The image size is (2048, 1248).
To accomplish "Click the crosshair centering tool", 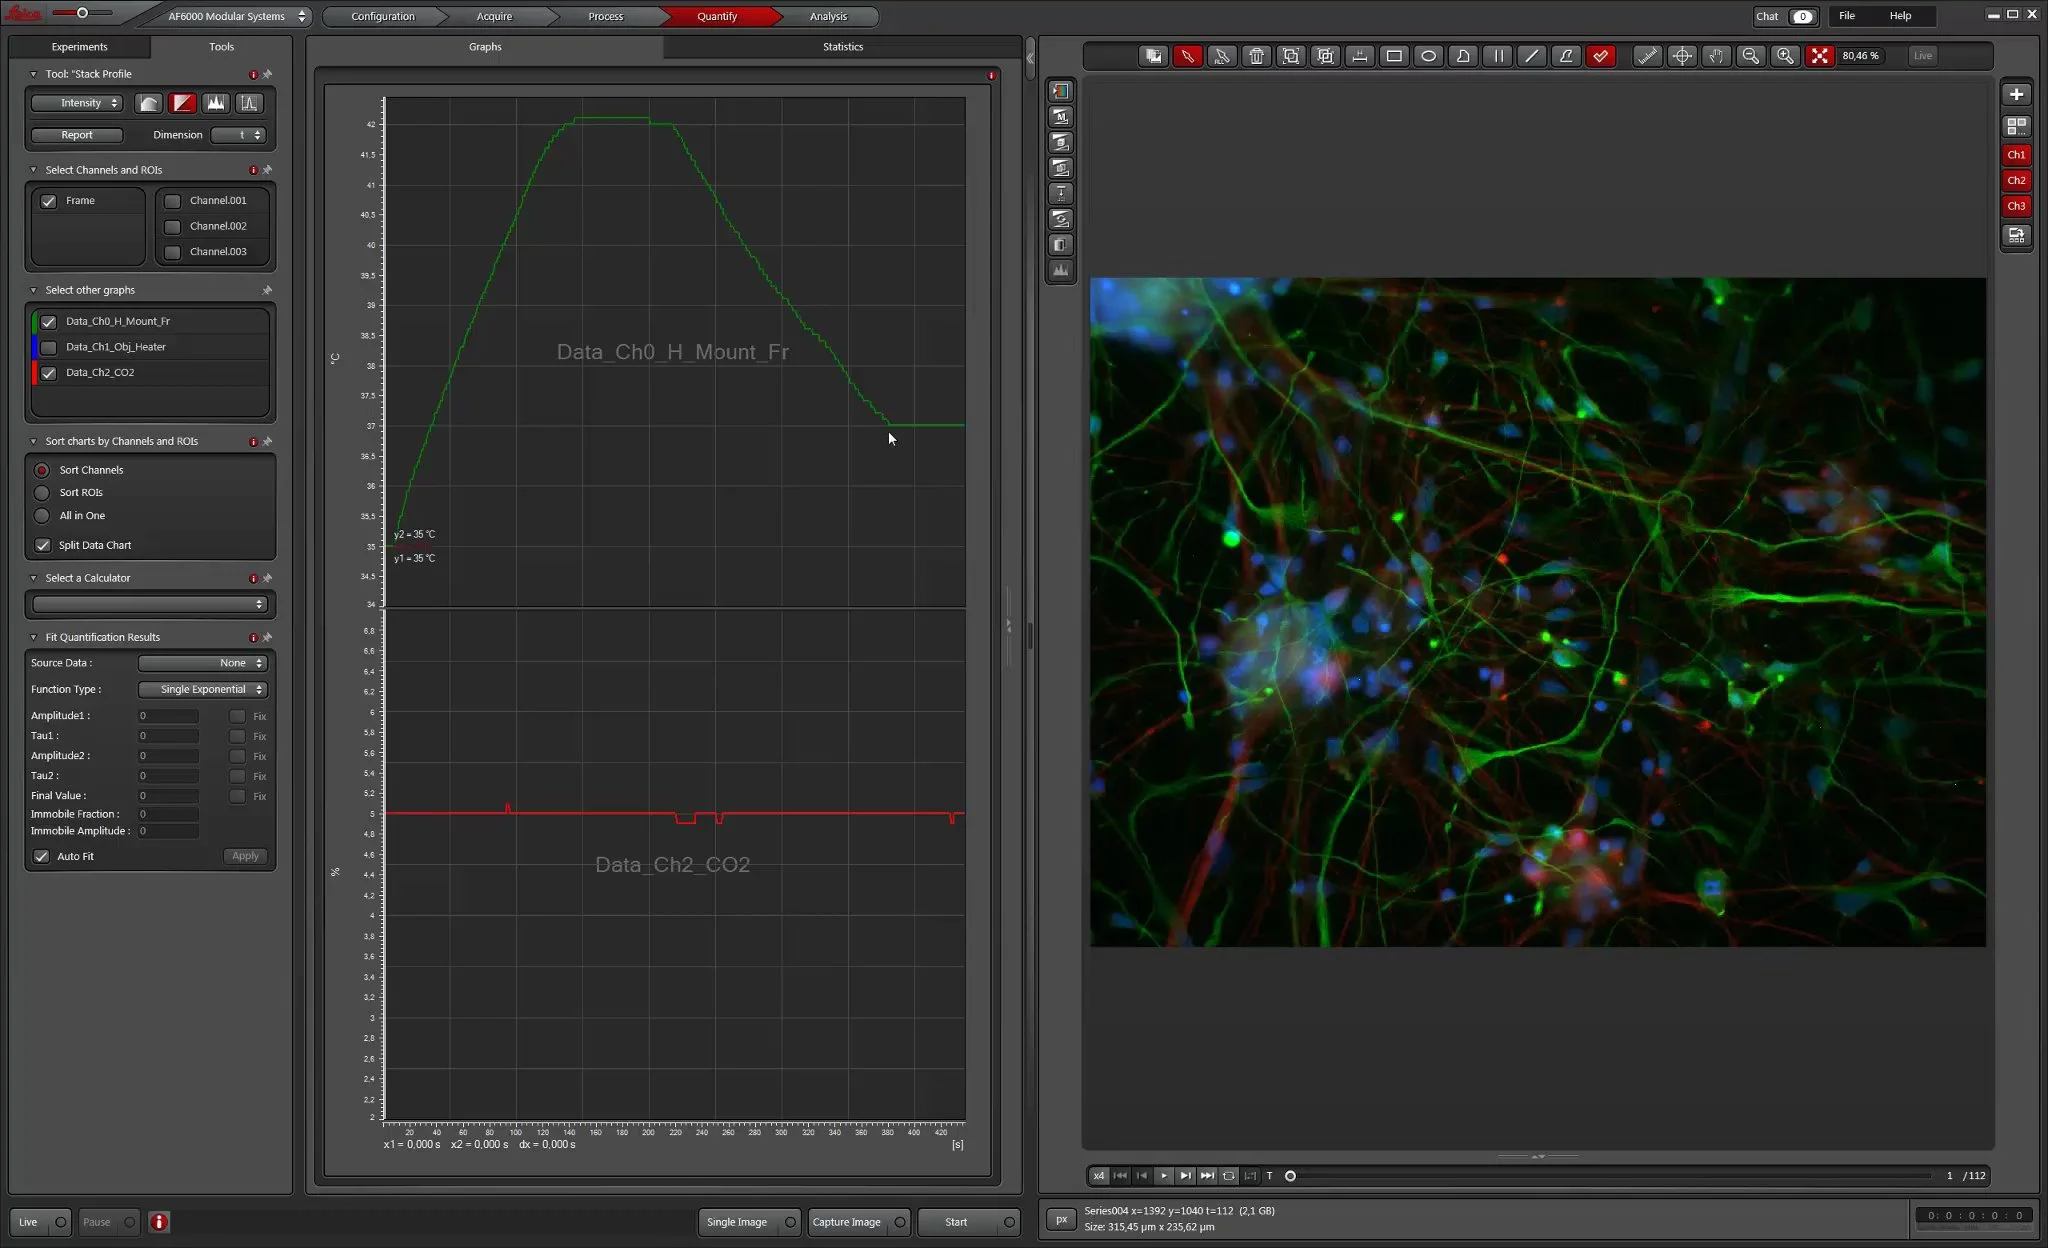I will click(1682, 56).
